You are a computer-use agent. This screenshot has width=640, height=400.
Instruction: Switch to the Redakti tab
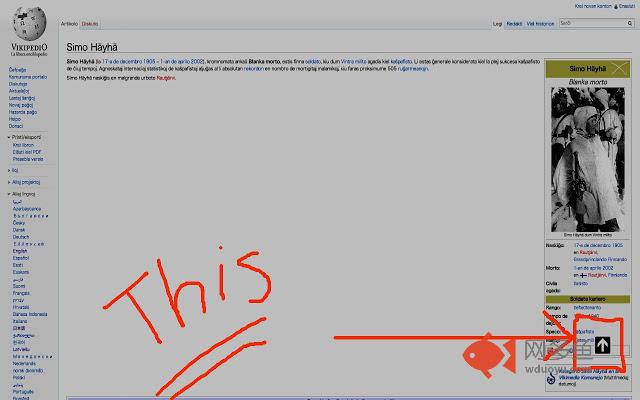[514, 22]
